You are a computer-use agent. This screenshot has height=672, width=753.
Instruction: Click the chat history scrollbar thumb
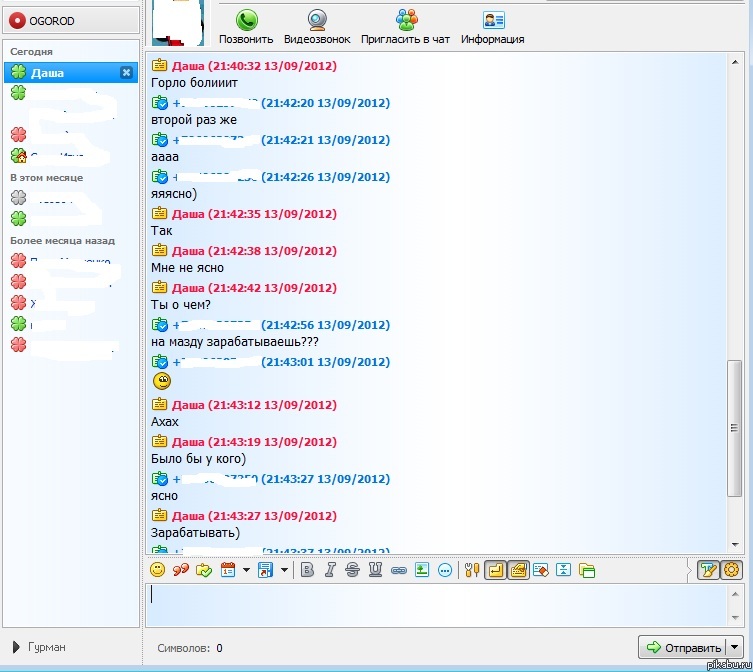734,428
